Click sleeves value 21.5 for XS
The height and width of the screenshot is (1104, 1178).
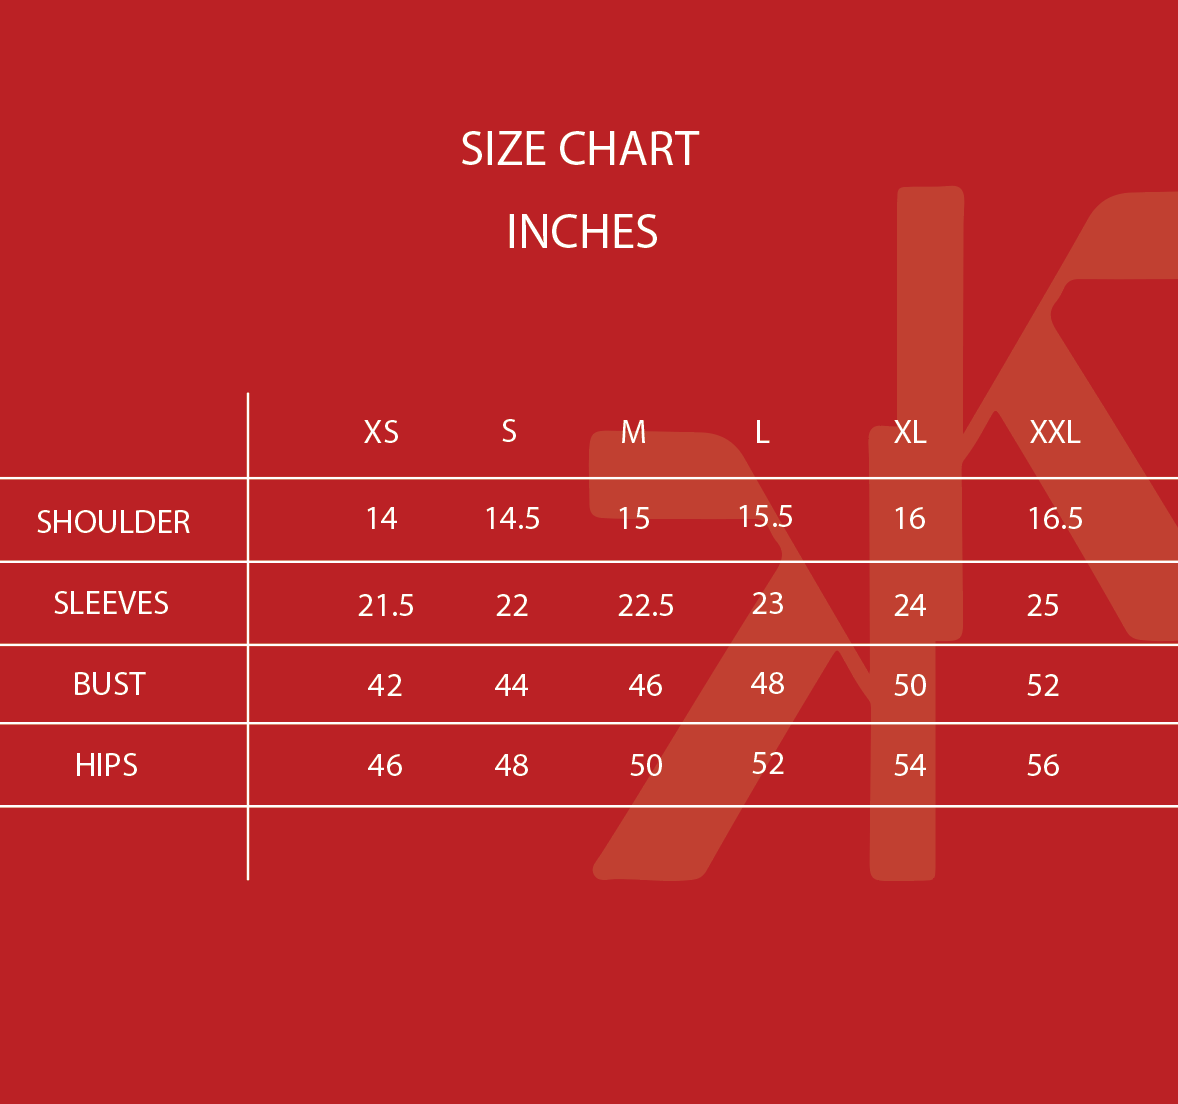386,605
